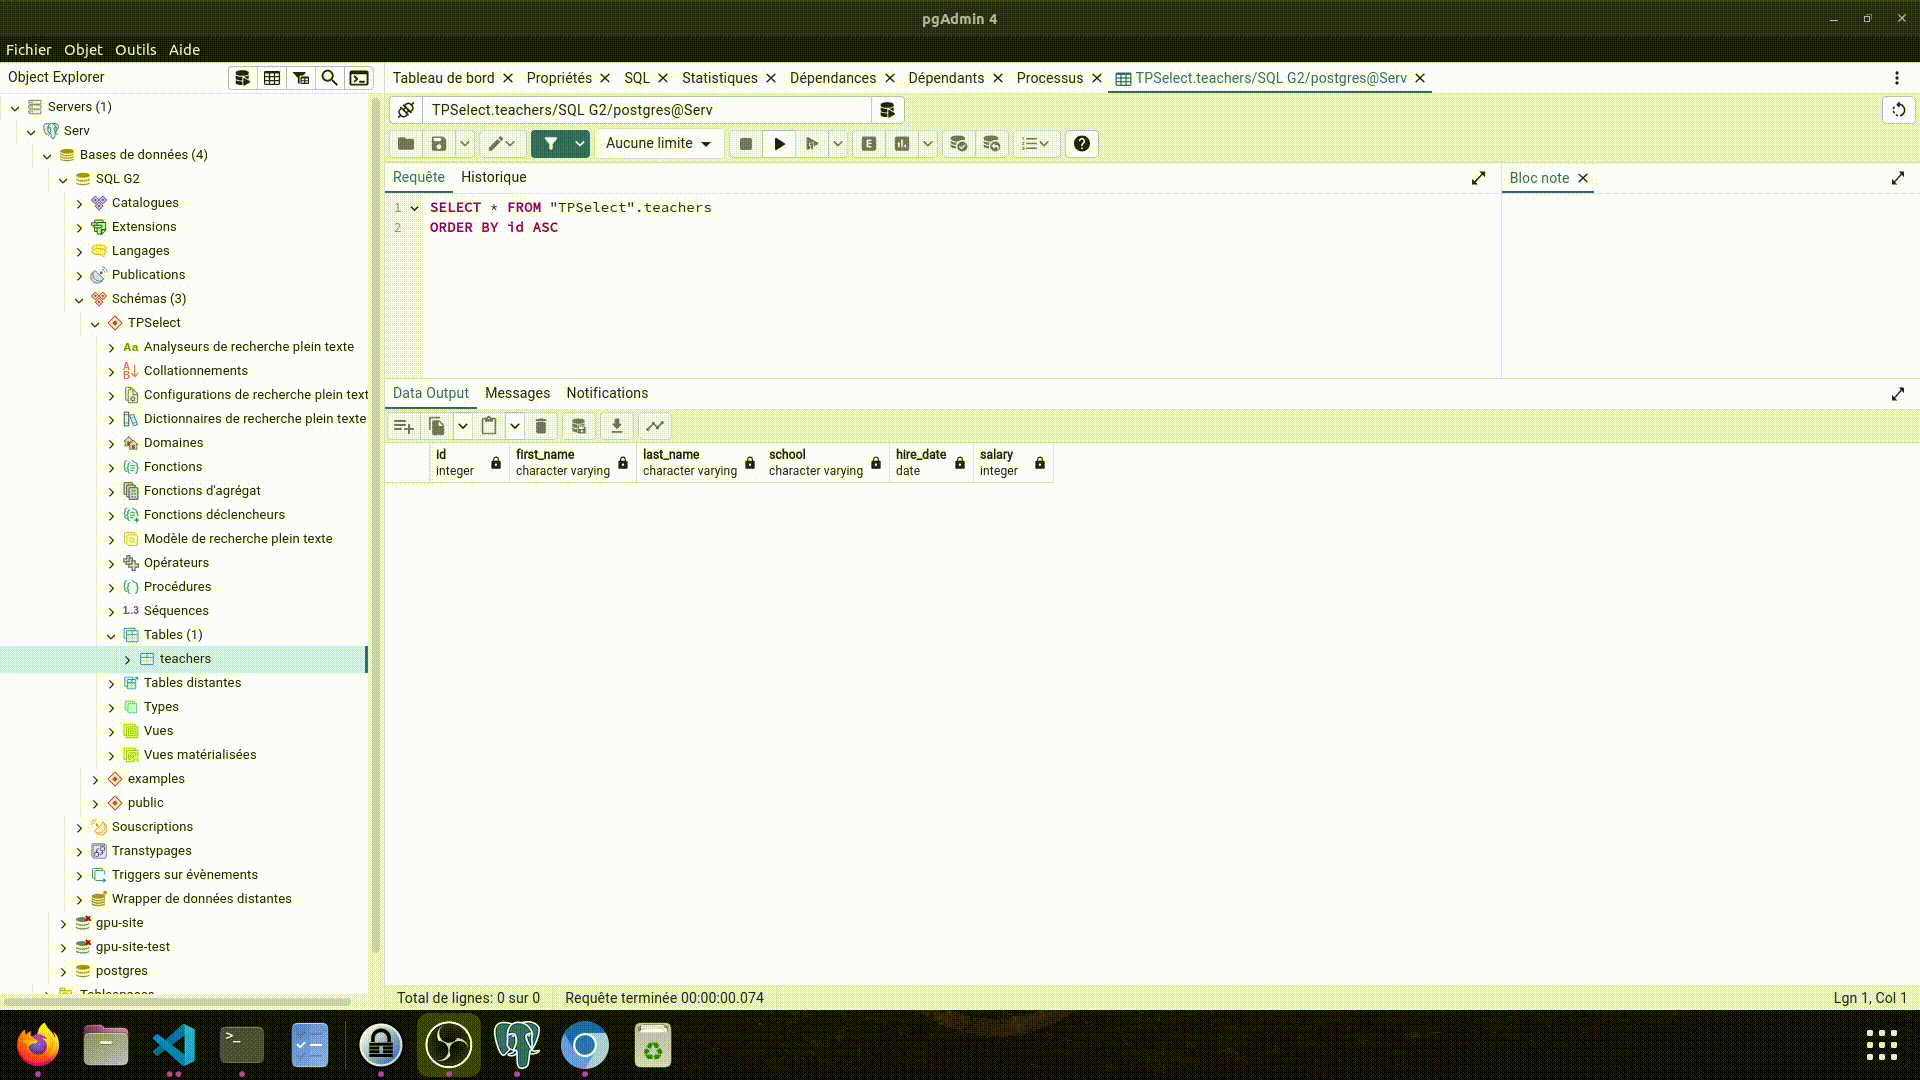1920x1080 pixels.
Task: Click the Object Explorer PSQL terminal icon
Action: 359,78
